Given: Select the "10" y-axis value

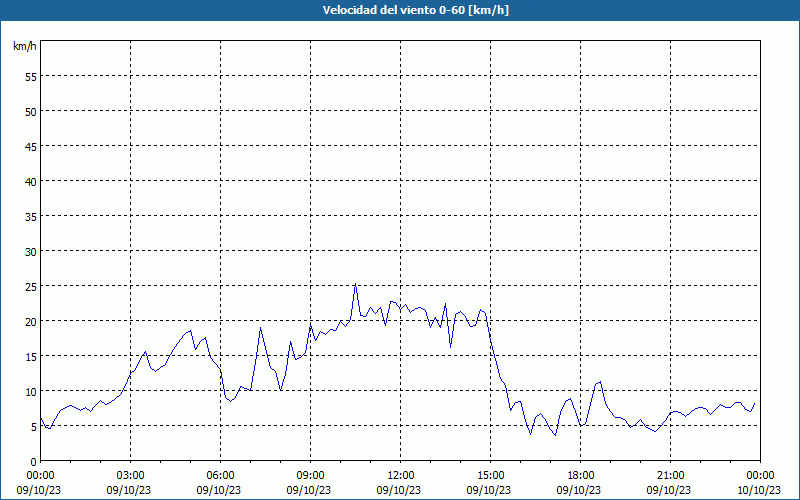Looking at the screenshot, I should [x=31, y=392].
